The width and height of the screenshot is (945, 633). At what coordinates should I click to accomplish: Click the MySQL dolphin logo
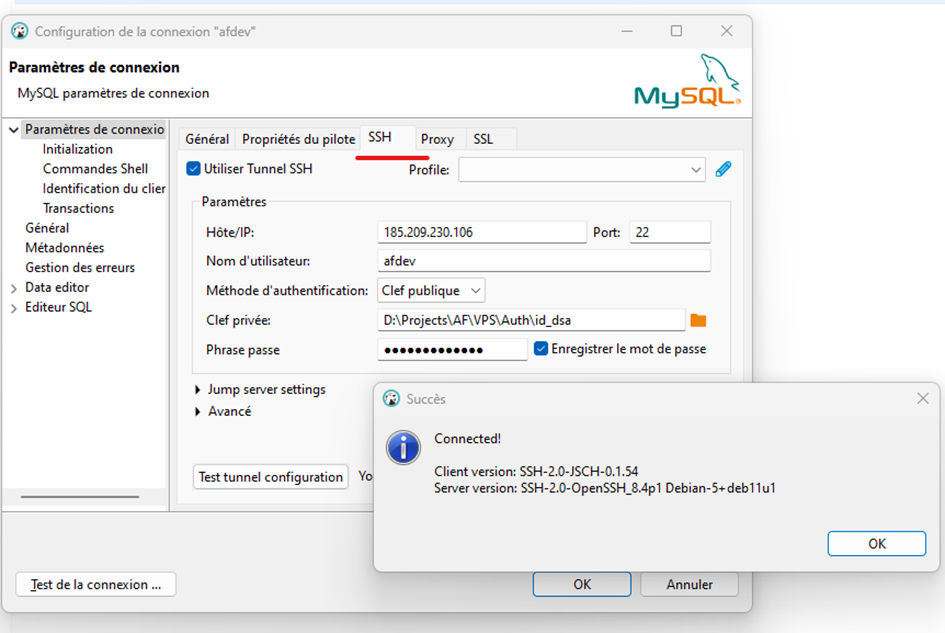pos(687,81)
